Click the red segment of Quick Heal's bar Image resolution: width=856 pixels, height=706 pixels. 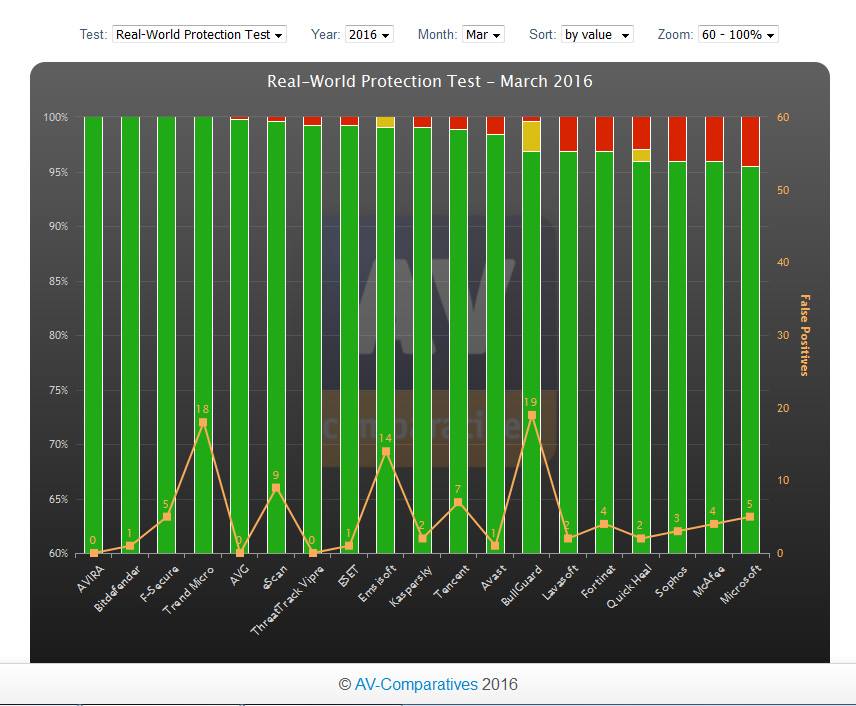641,133
